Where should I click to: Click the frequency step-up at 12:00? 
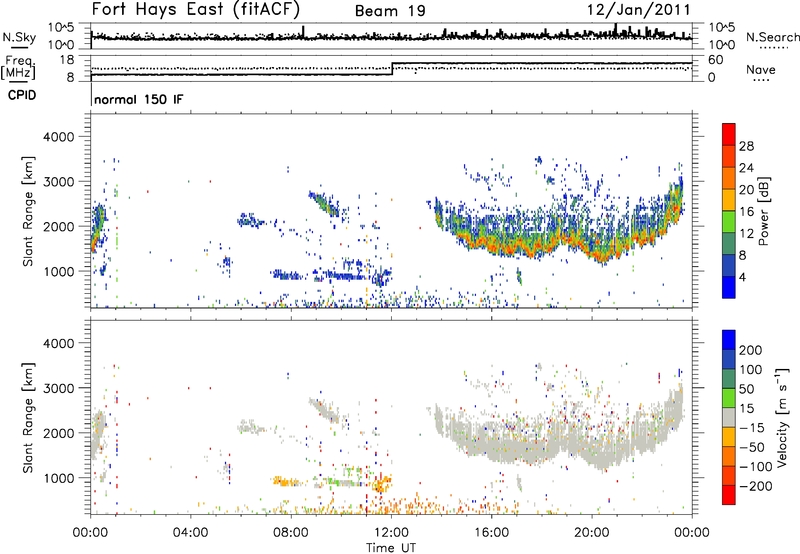click(392, 69)
